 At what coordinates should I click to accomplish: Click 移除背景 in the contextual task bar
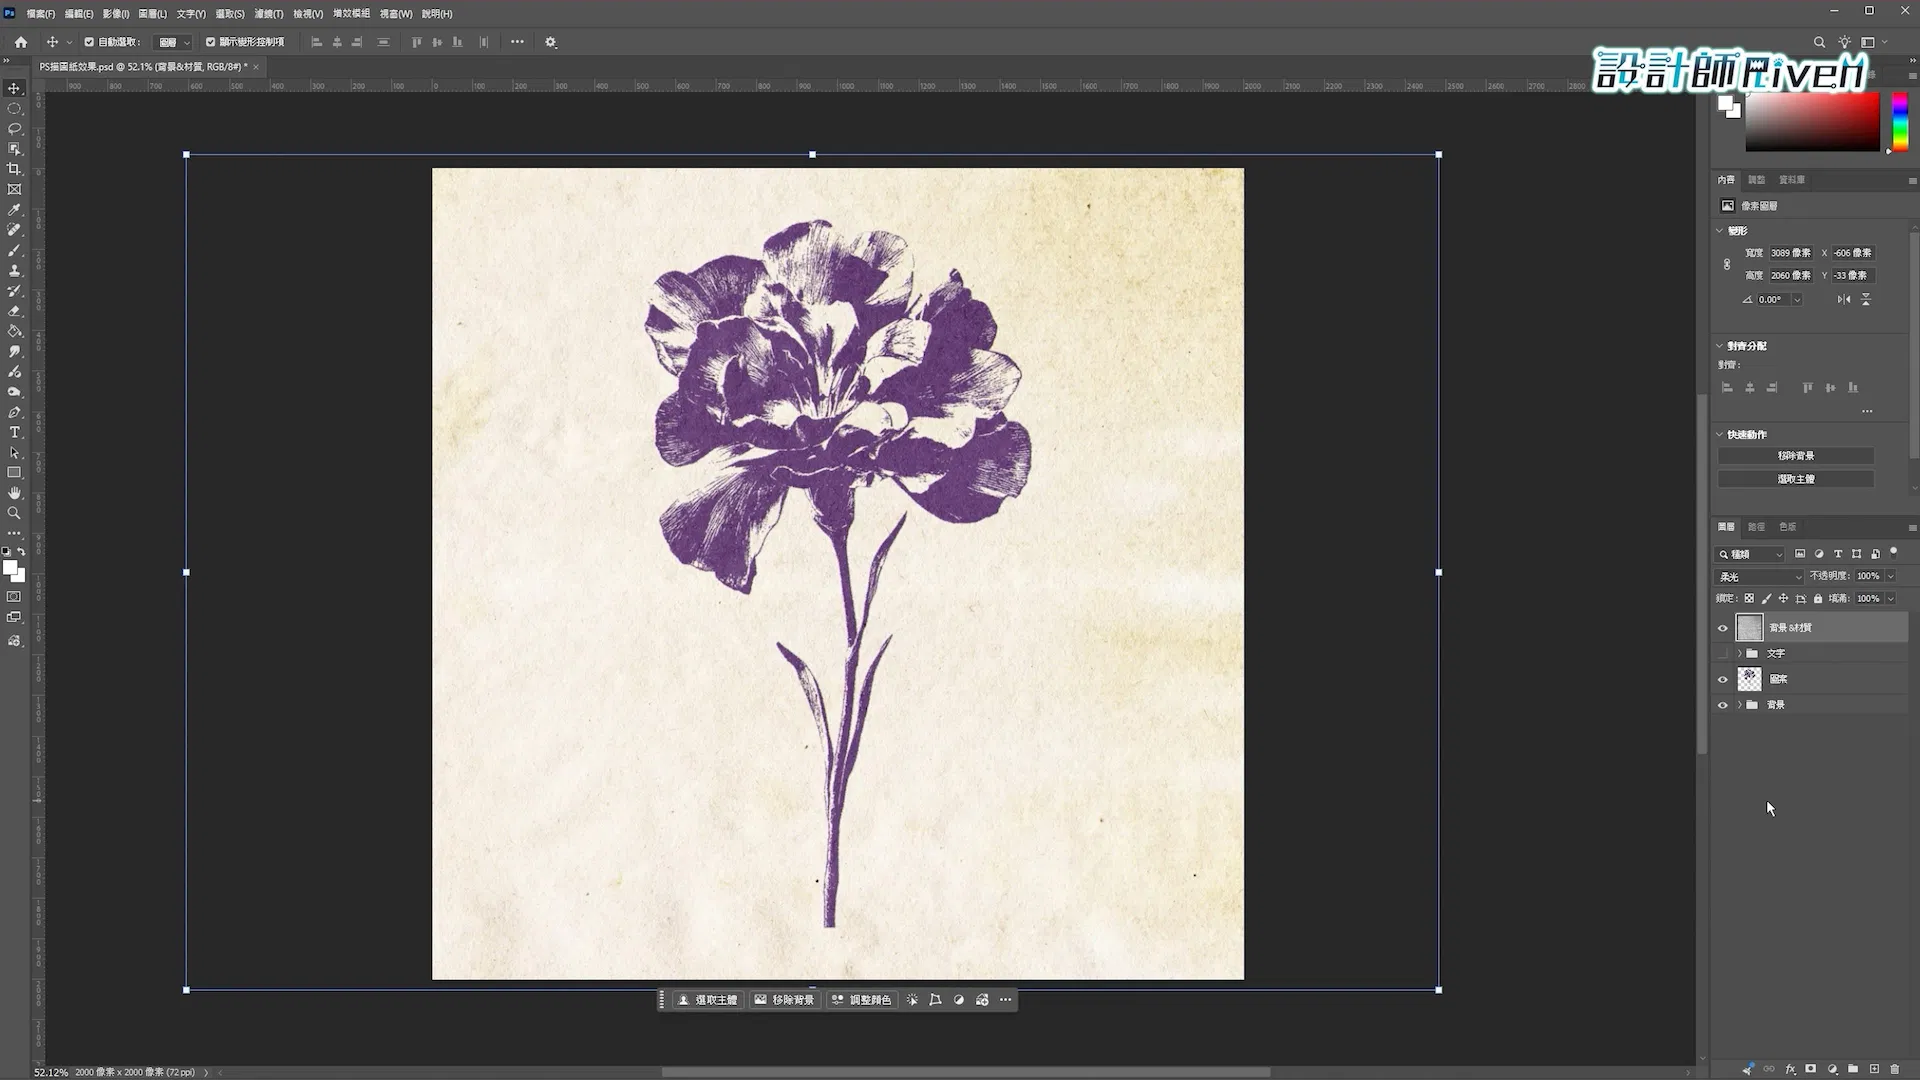(x=785, y=1000)
